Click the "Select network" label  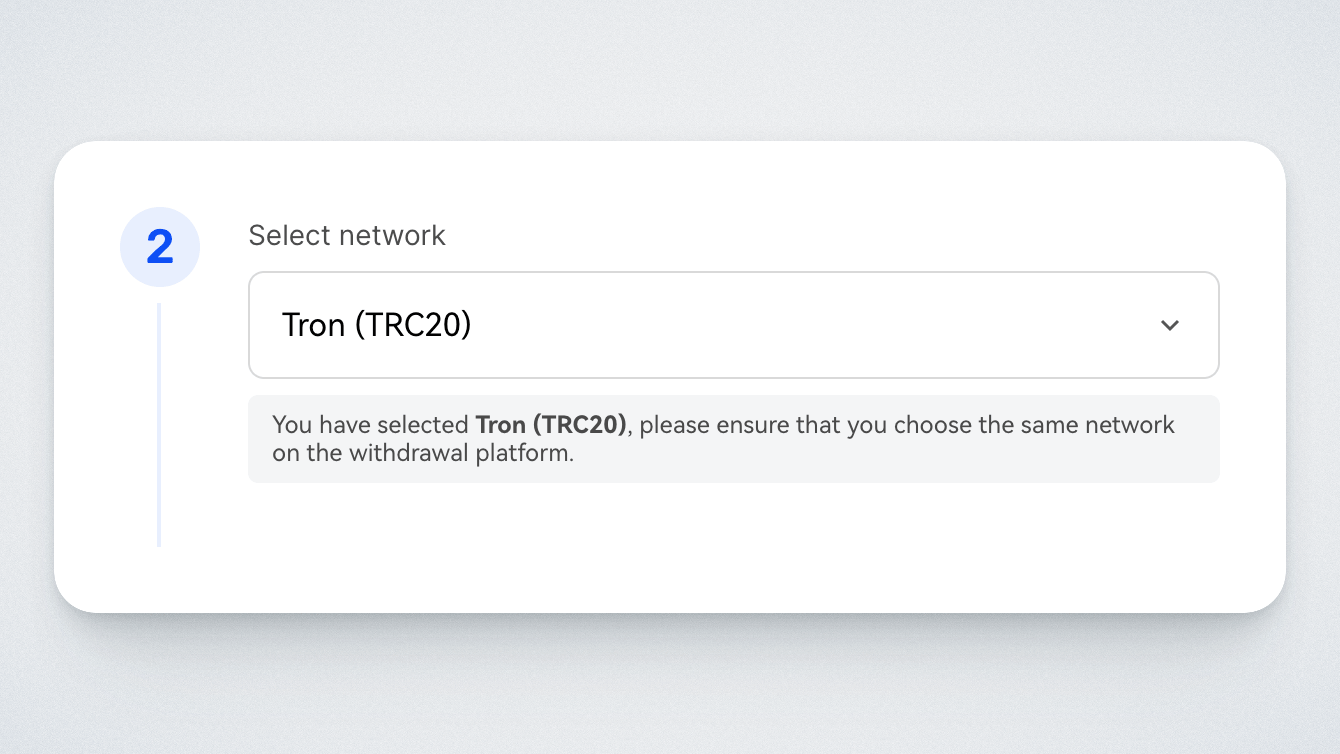[x=347, y=235]
